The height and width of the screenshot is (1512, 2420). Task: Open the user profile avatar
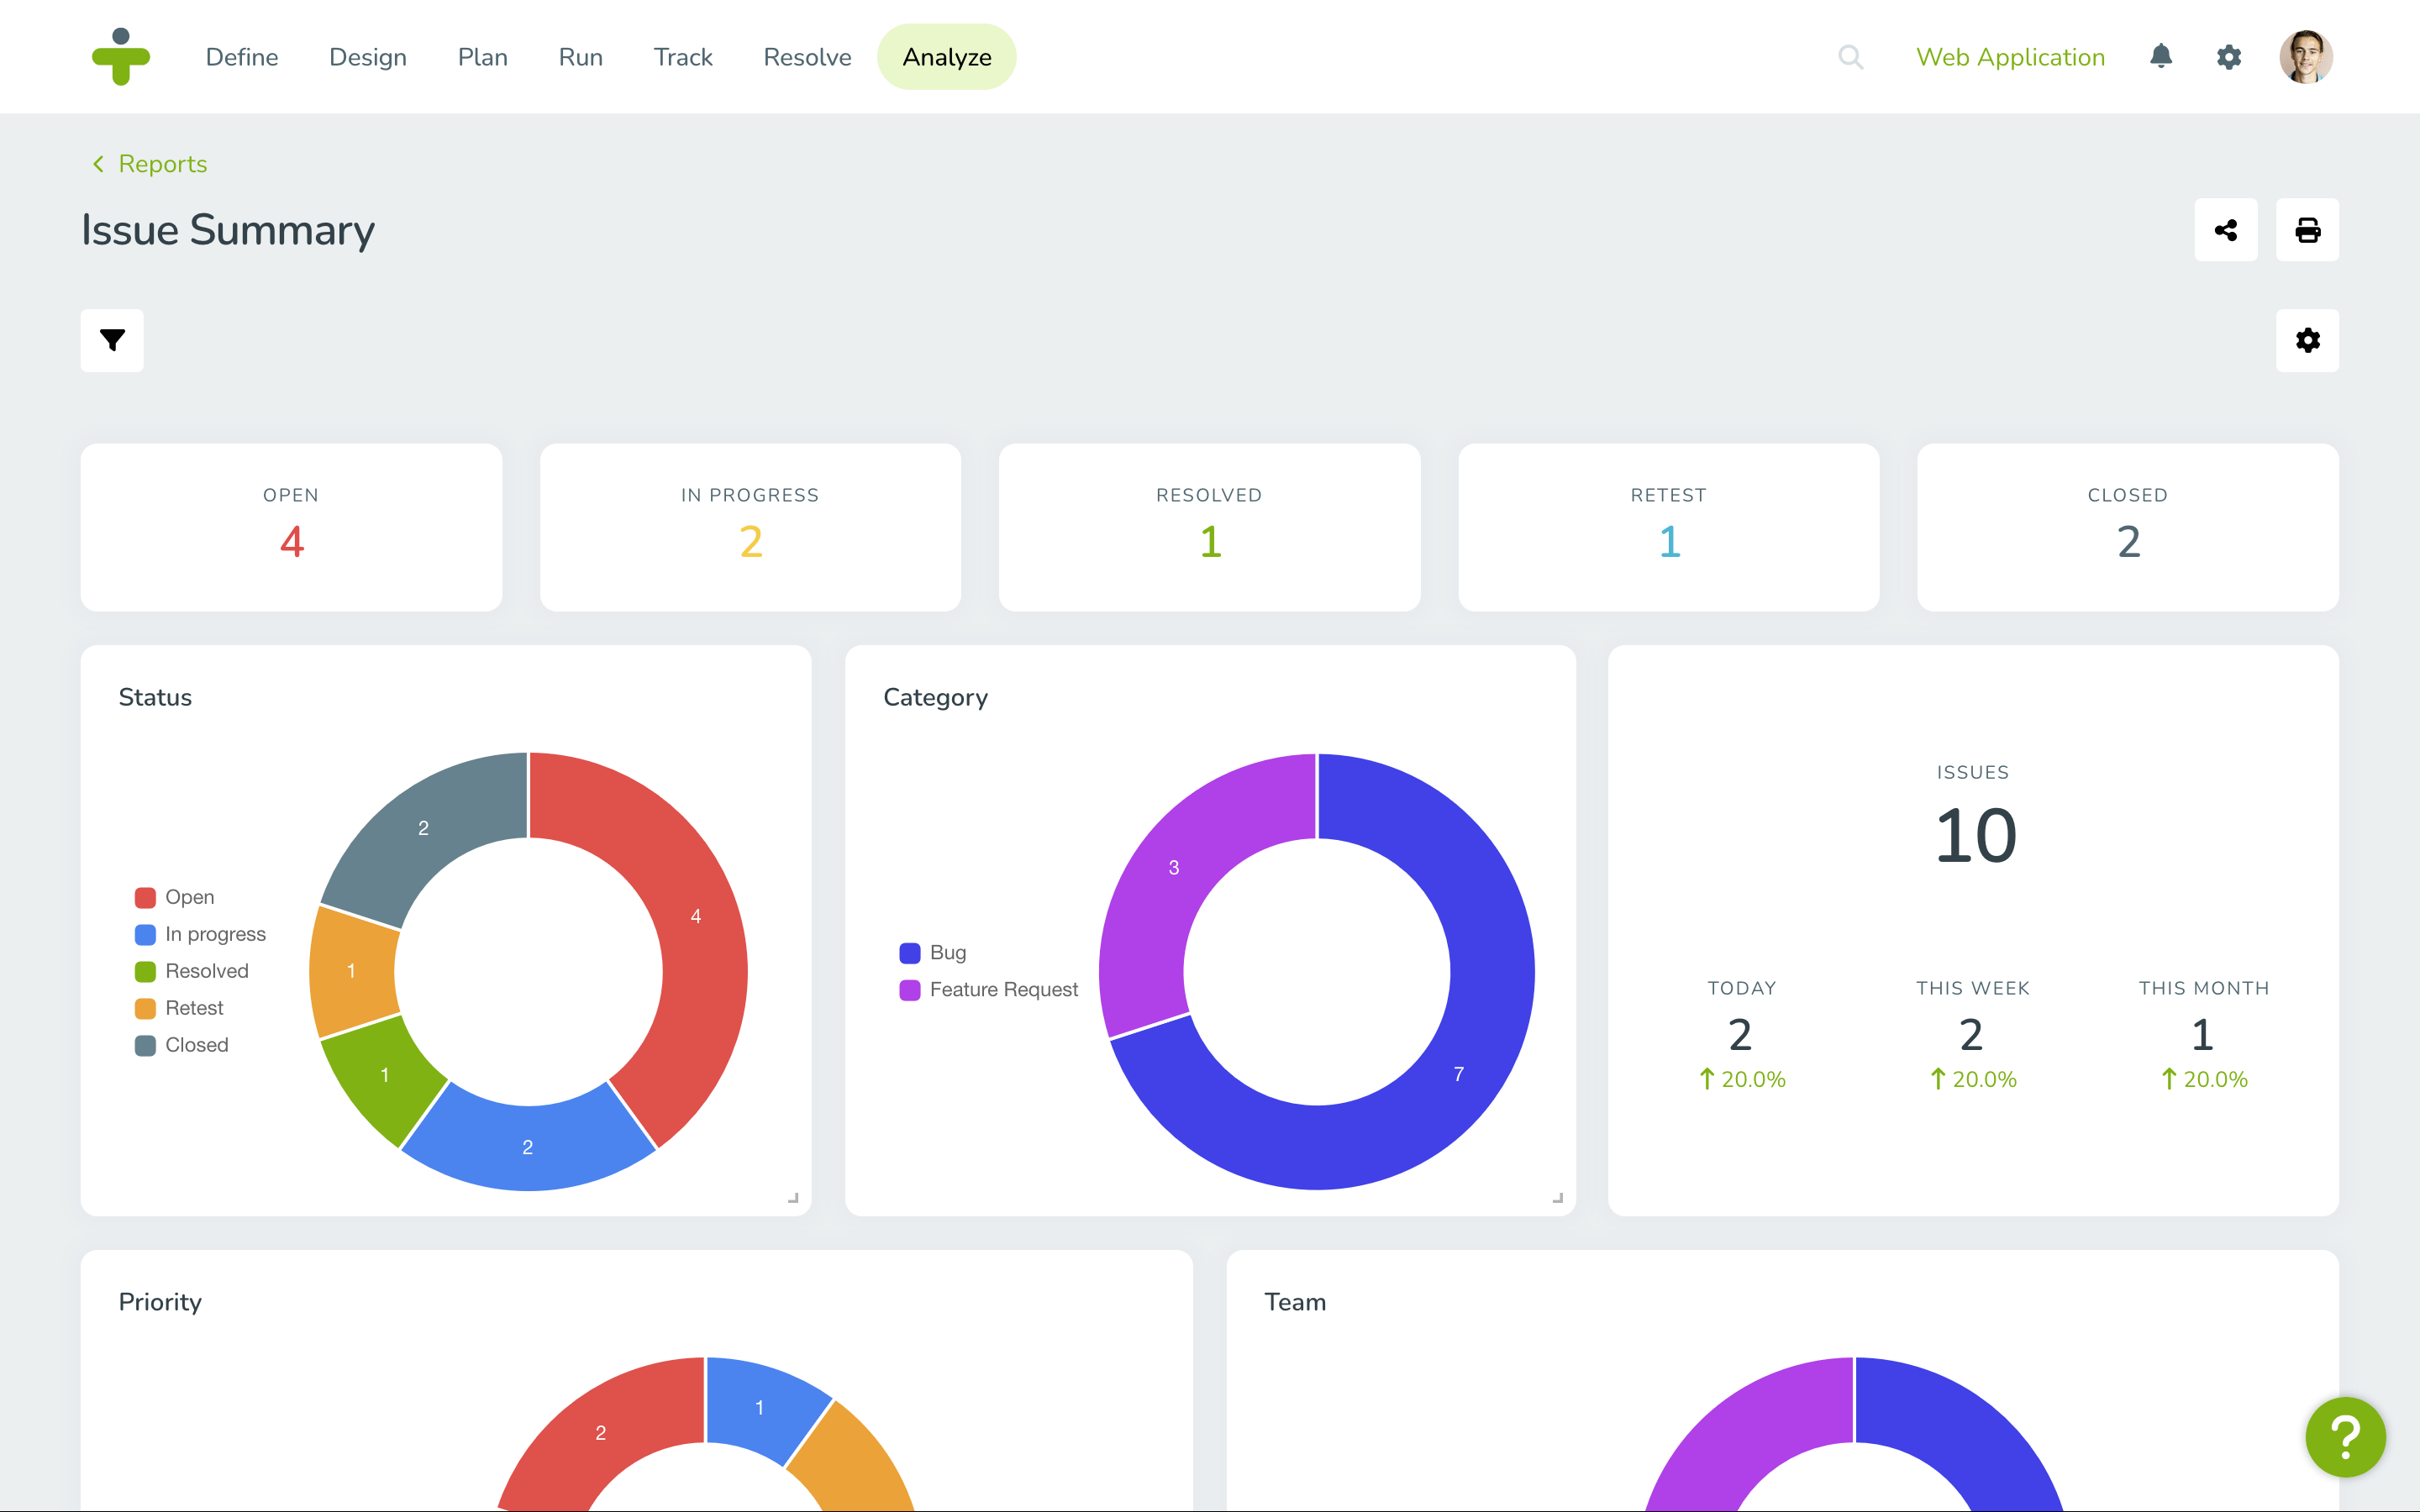tap(2305, 57)
